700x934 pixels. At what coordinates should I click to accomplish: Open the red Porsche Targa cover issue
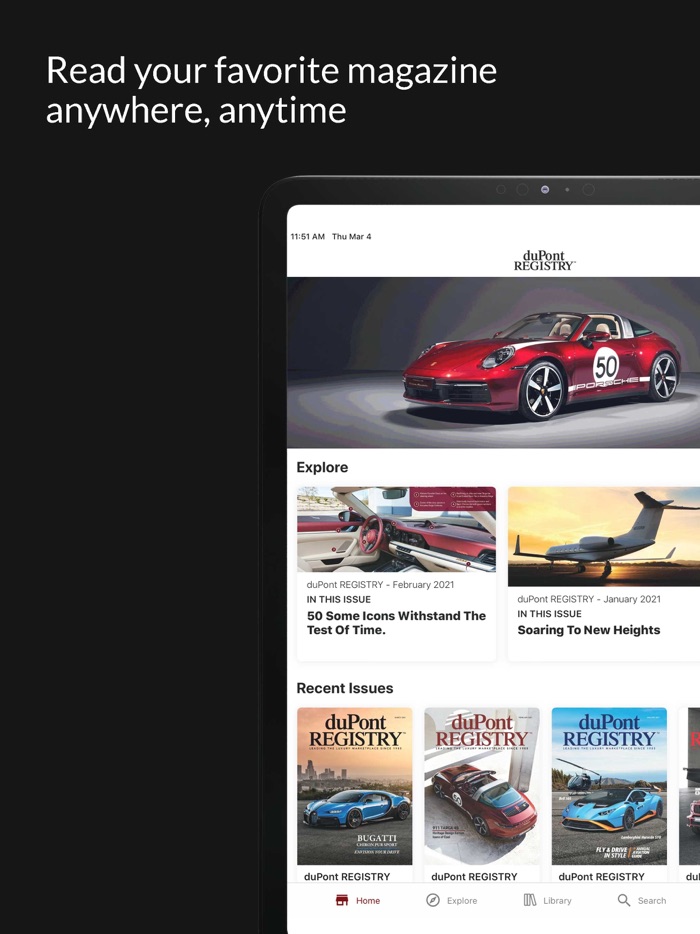click(482, 786)
